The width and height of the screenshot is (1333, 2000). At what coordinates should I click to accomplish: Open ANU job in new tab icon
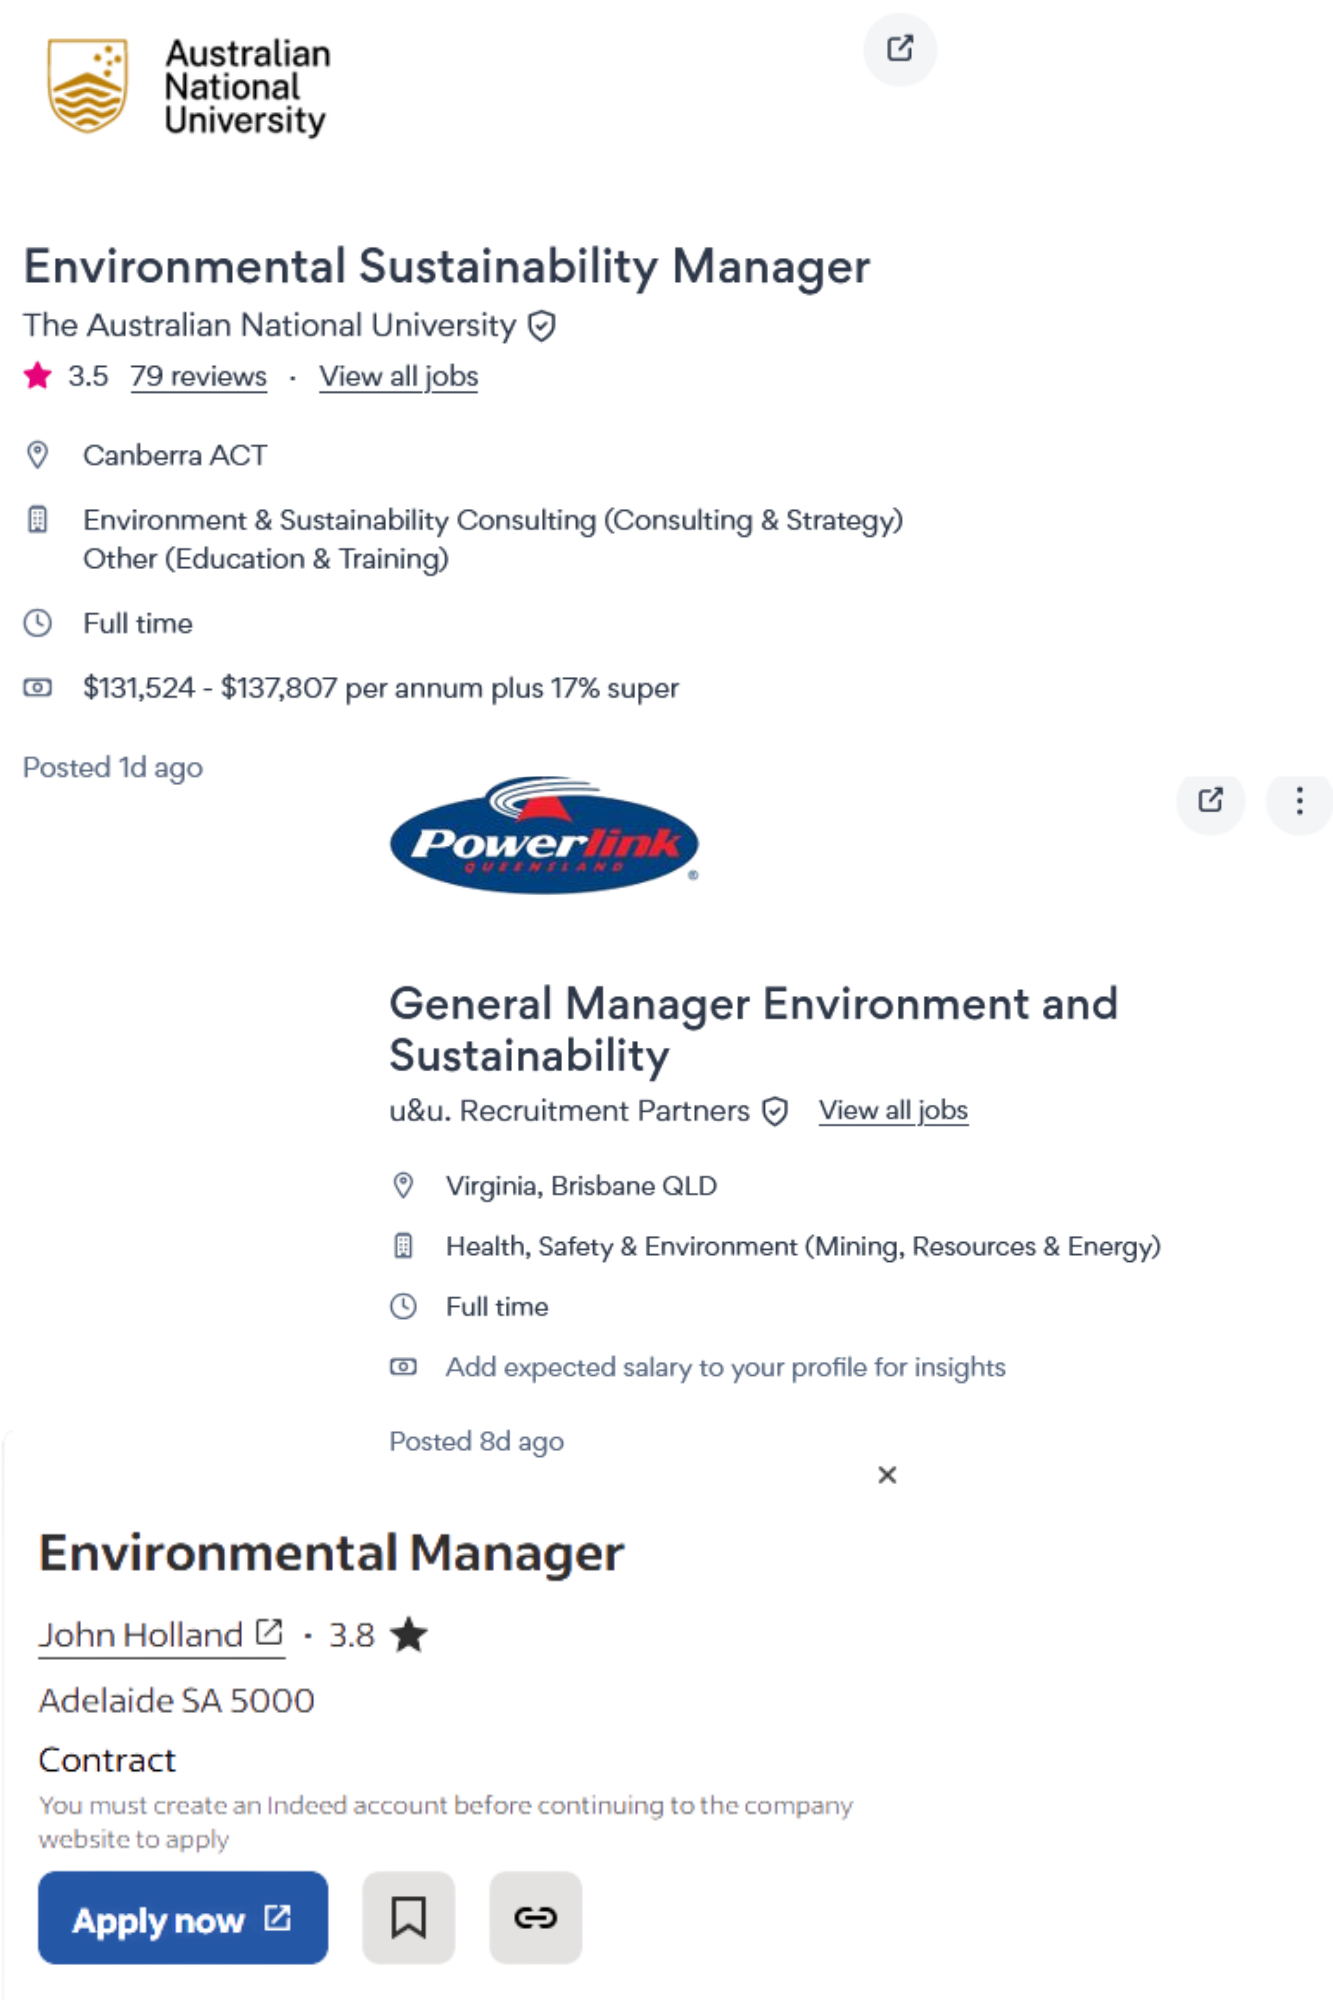coord(900,49)
